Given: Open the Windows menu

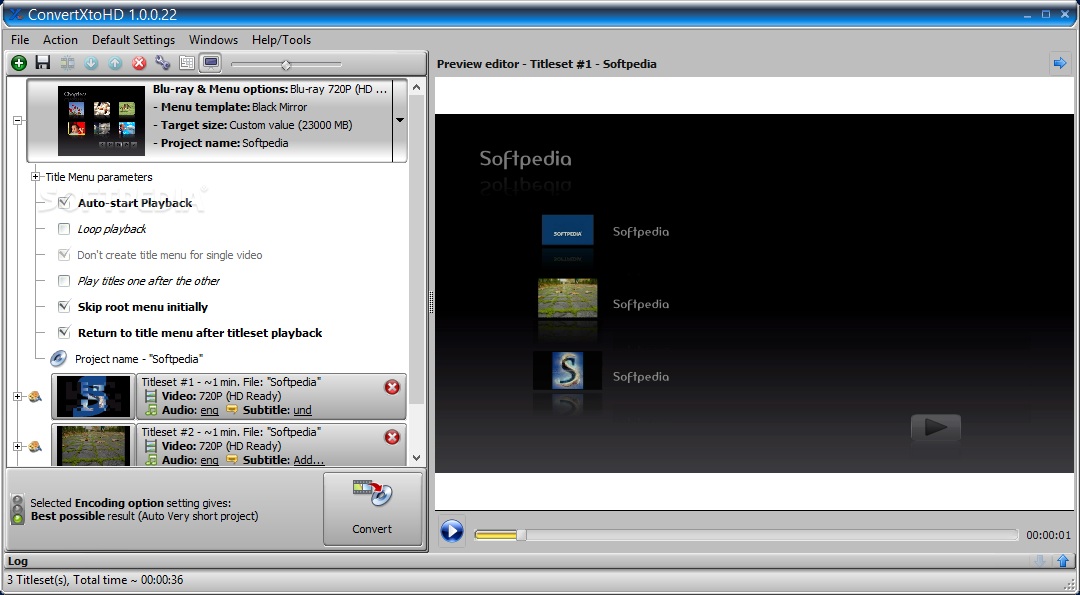Looking at the screenshot, I should [x=214, y=40].
